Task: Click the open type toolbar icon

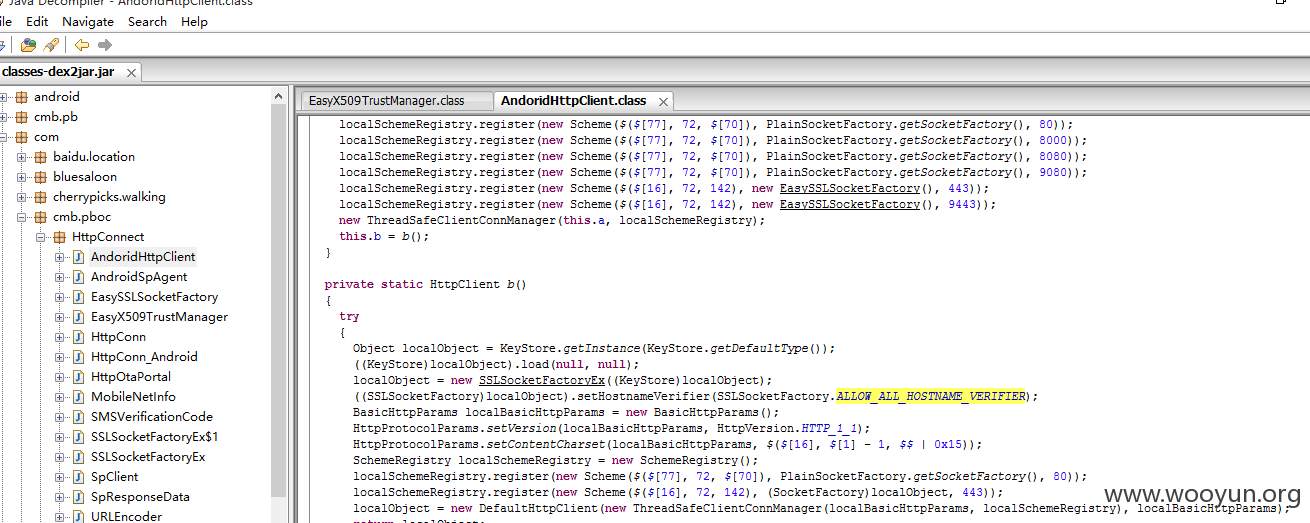Action: pos(28,45)
